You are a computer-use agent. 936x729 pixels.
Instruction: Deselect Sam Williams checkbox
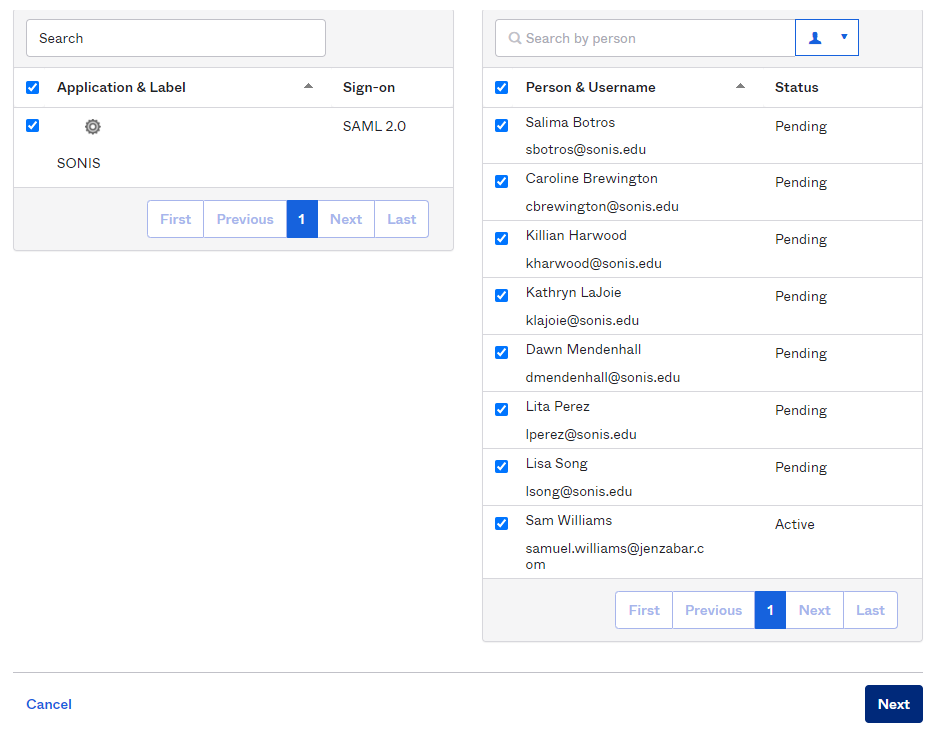click(501, 523)
